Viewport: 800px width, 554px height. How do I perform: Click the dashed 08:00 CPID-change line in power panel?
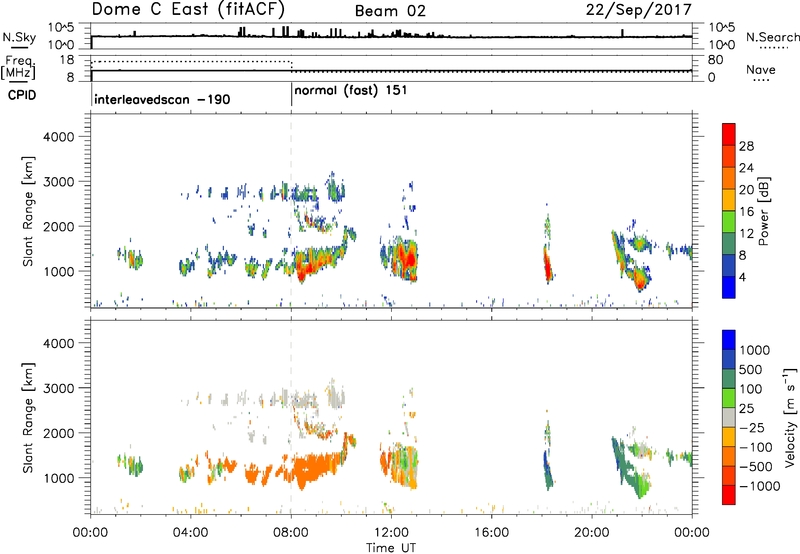(x=291, y=210)
